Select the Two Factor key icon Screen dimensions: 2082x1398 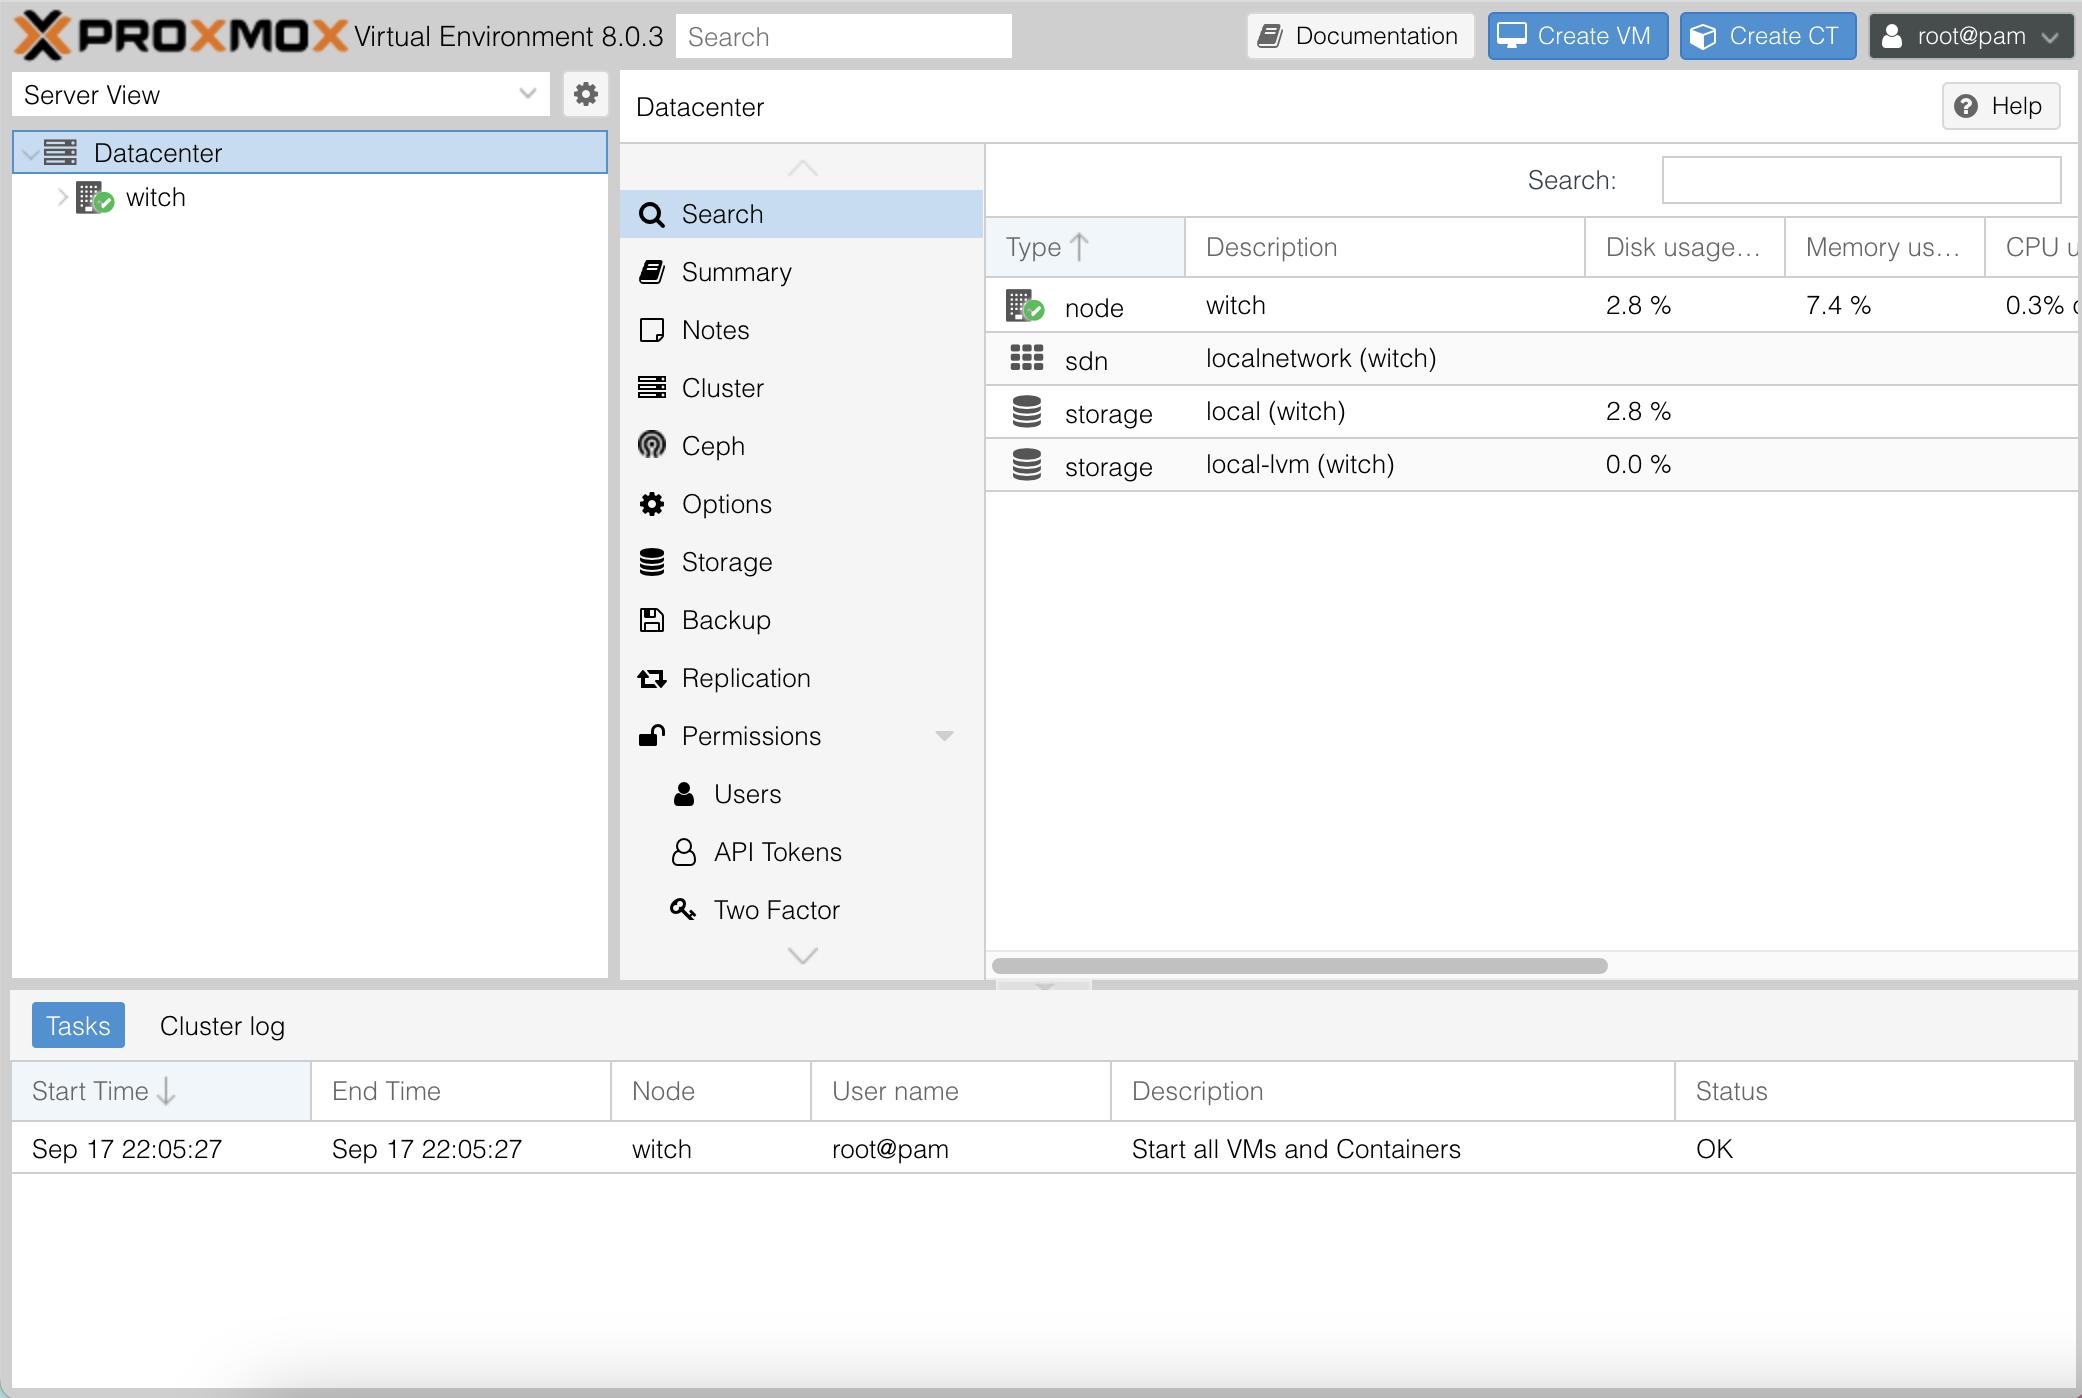click(684, 909)
